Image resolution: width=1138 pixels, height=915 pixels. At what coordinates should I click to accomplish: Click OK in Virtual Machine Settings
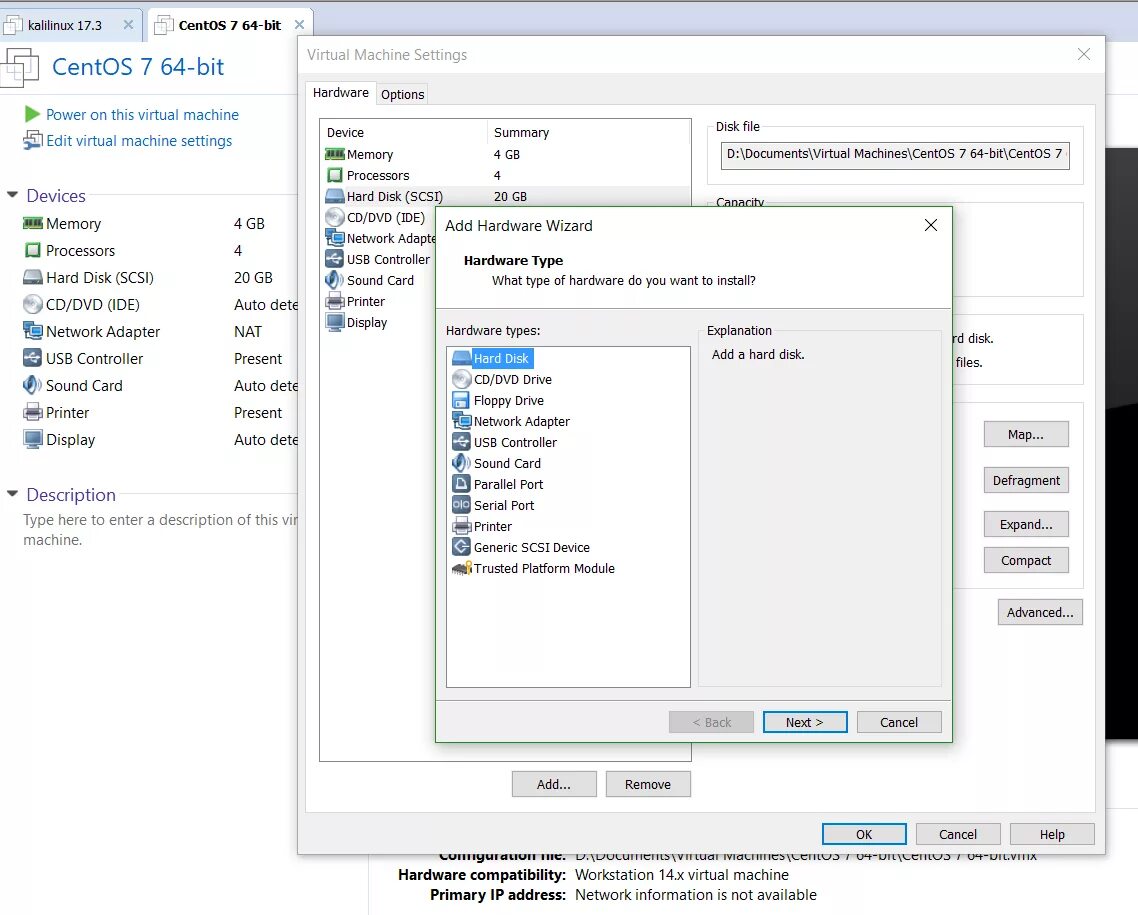(864, 834)
